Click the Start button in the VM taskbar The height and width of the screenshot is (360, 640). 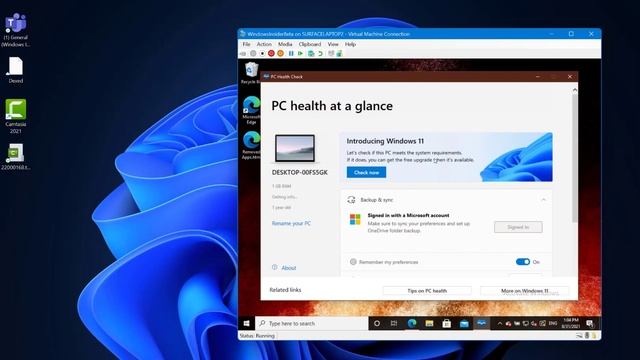click(247, 323)
